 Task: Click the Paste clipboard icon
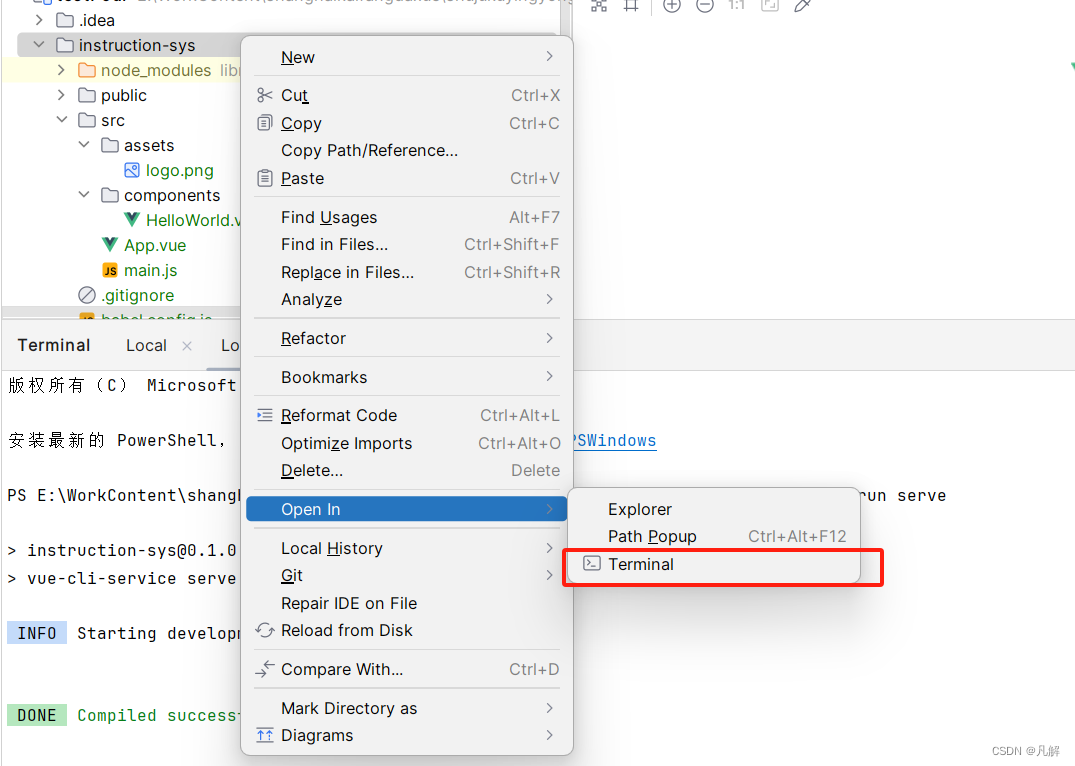[265, 178]
